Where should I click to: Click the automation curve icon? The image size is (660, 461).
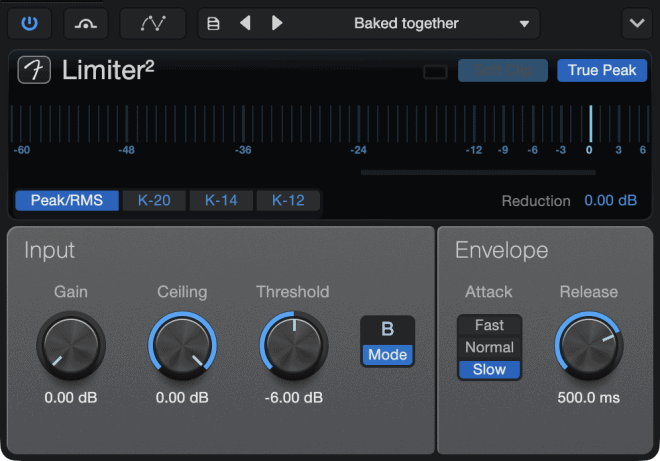pos(152,23)
